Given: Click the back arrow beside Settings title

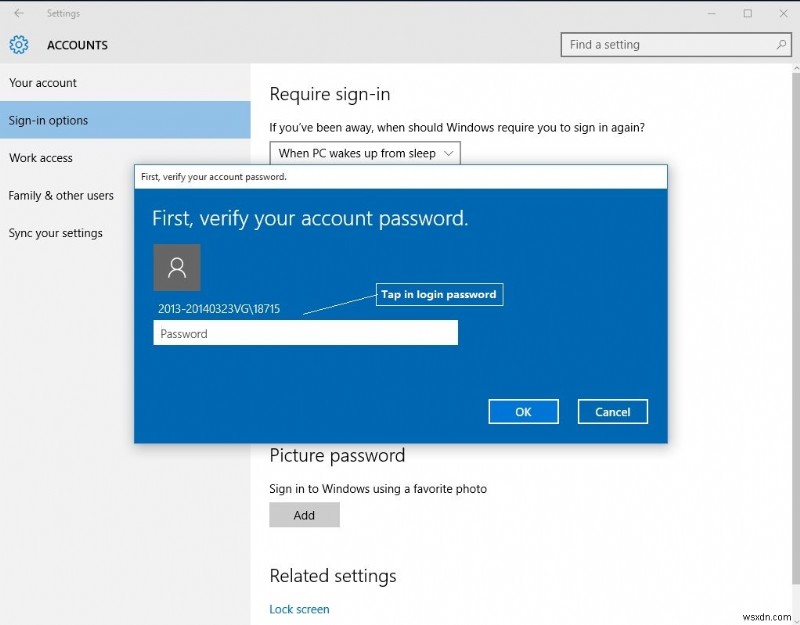Looking at the screenshot, I should 18,14.
